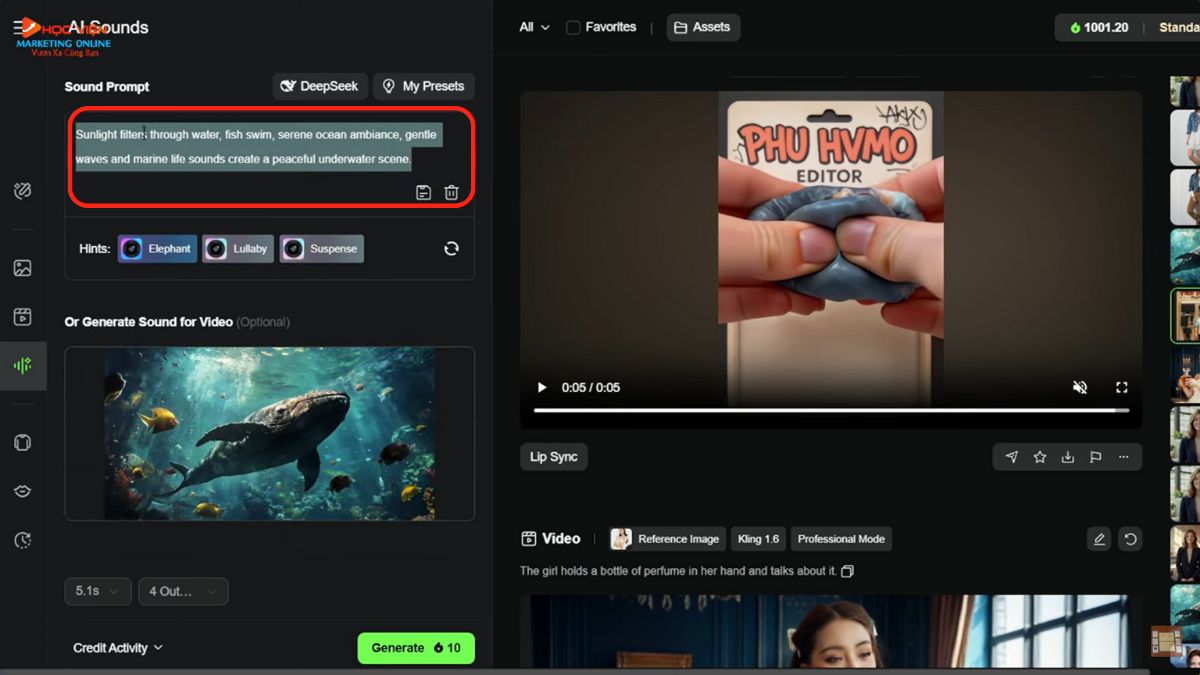Save the sound prompt as preset
The height and width of the screenshot is (675, 1200).
(423, 192)
